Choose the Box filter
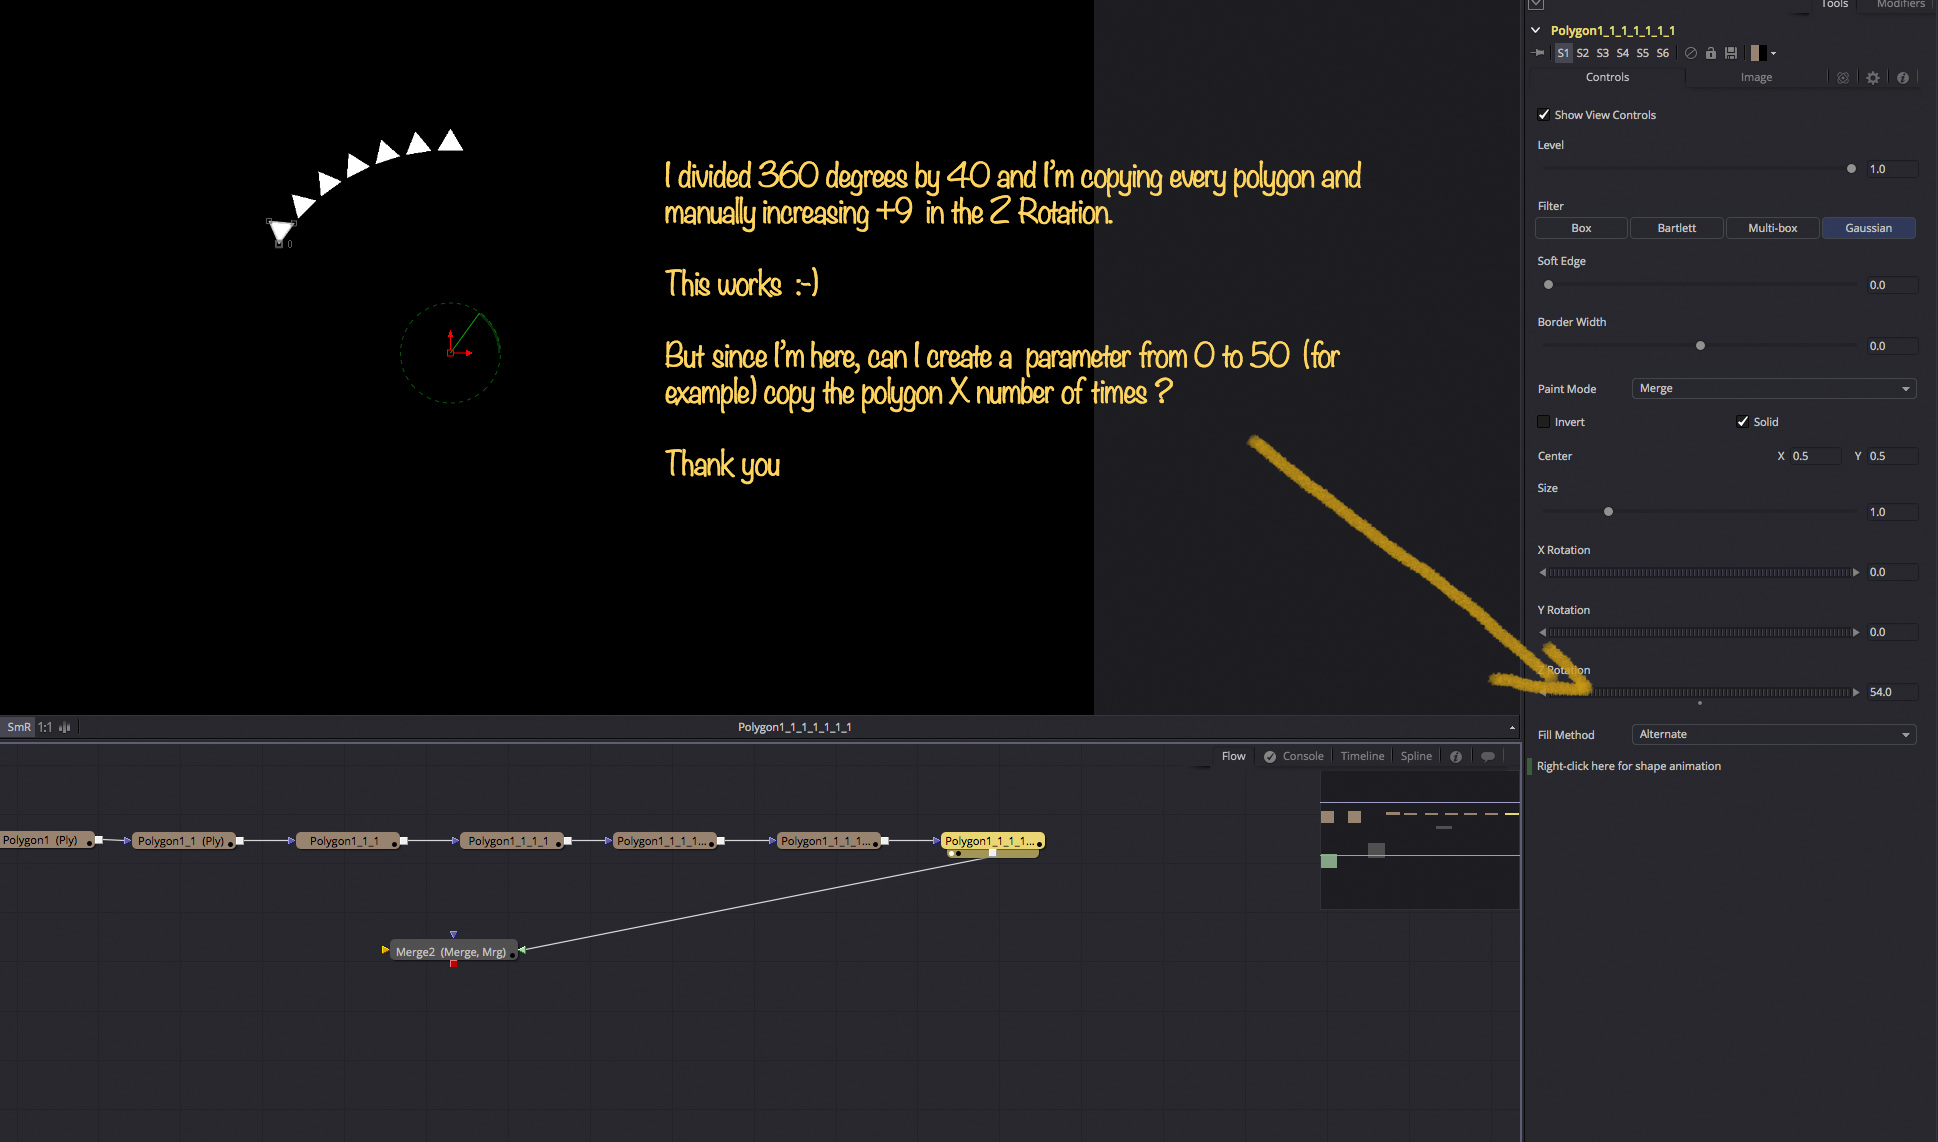 click(x=1581, y=228)
